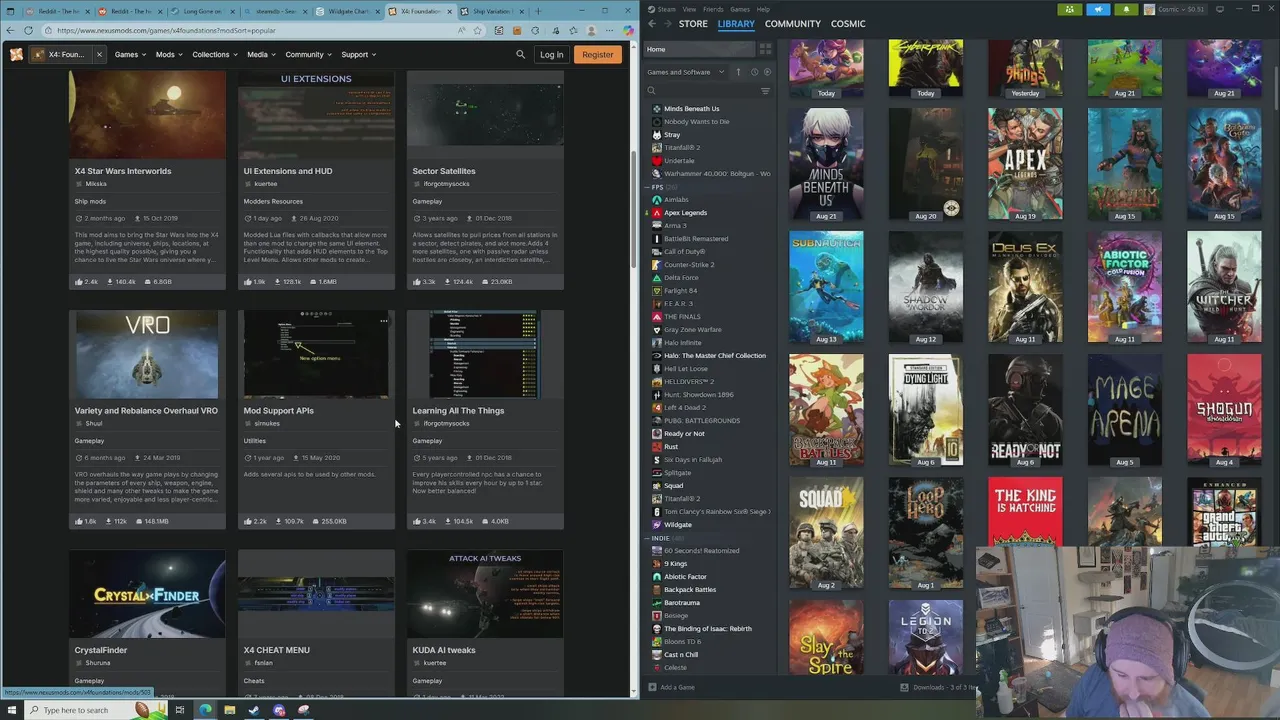The width and height of the screenshot is (1280, 720).
Task: Click Steam friends green button
Action: tap(1070, 9)
